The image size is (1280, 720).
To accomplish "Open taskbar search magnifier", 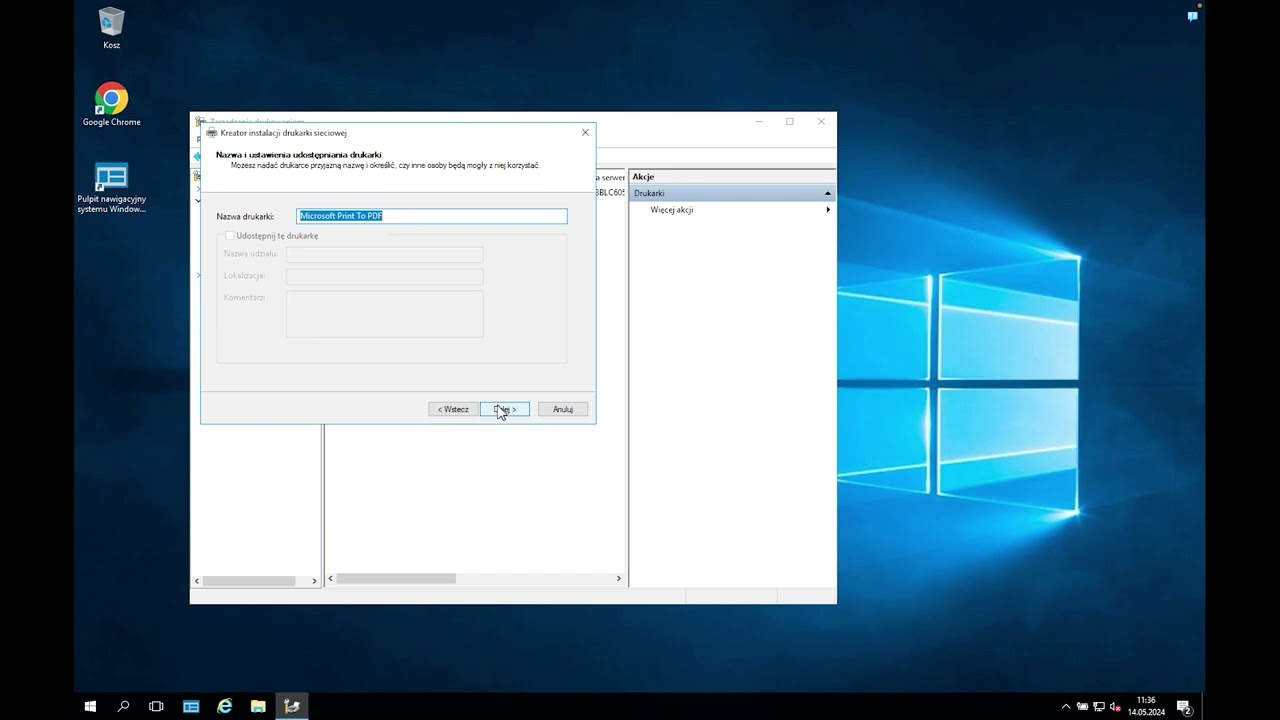I will click(123, 706).
